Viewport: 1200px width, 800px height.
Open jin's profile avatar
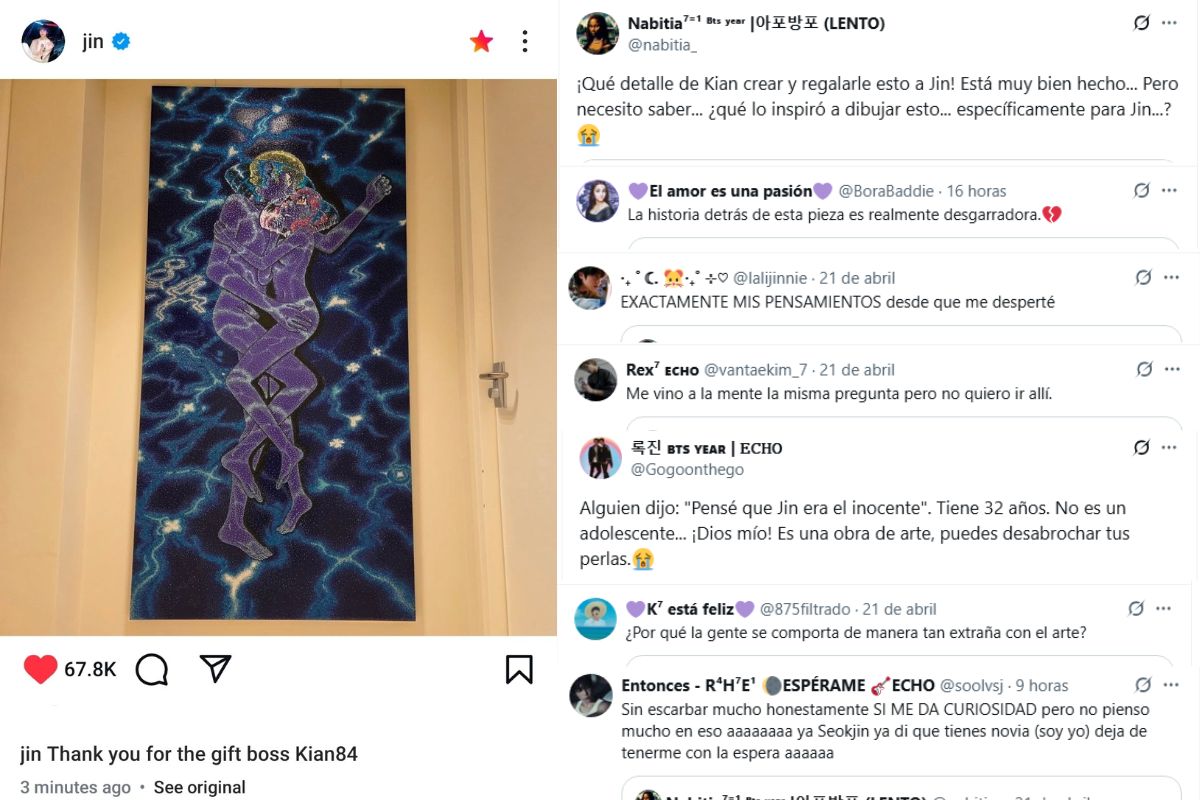[x=43, y=41]
